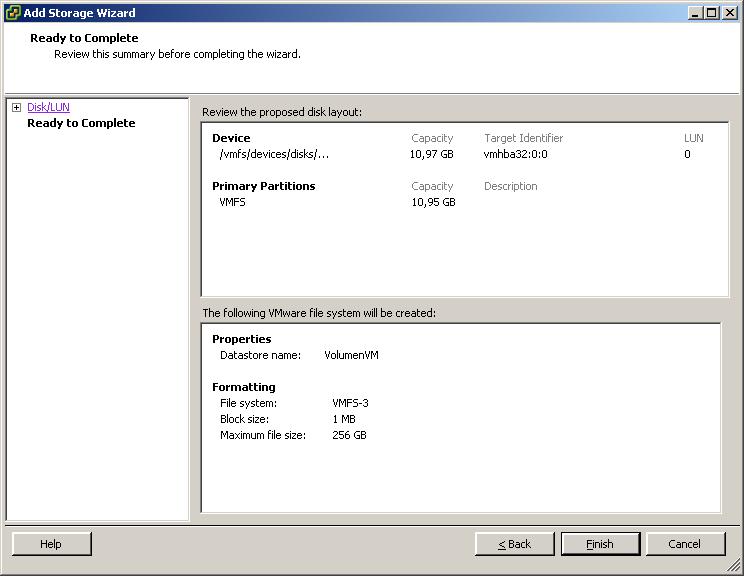Click the 10,97 GB device capacity

click(x=431, y=154)
